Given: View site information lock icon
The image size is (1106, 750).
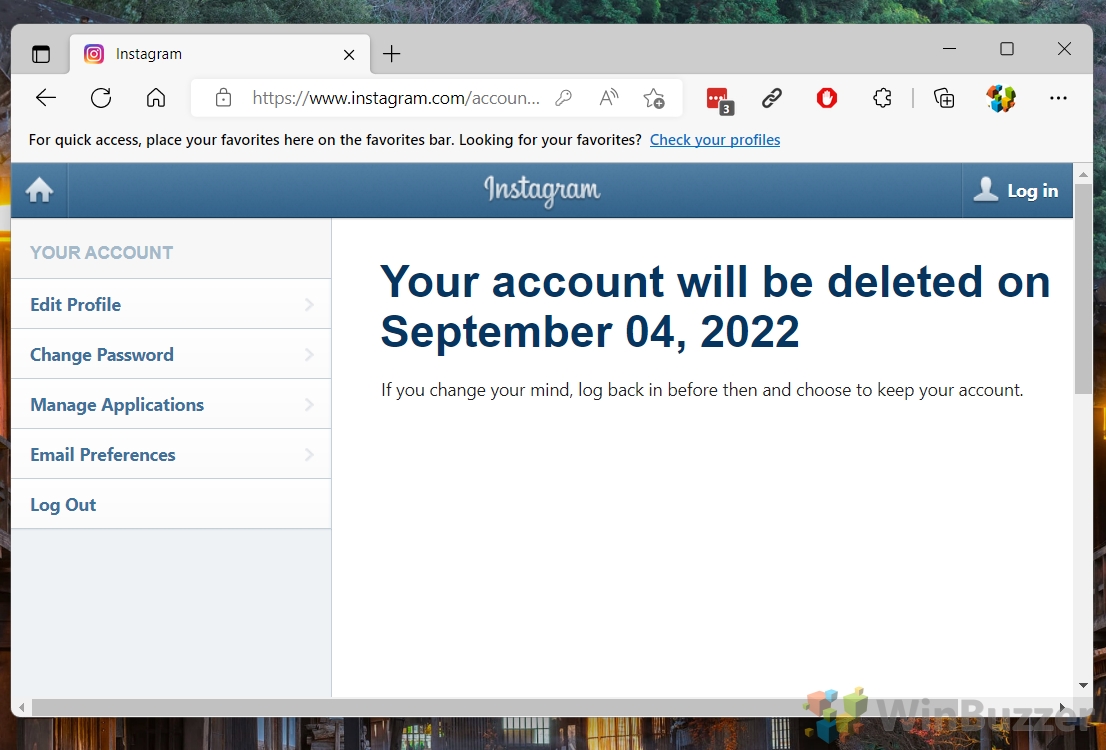Looking at the screenshot, I should (224, 97).
